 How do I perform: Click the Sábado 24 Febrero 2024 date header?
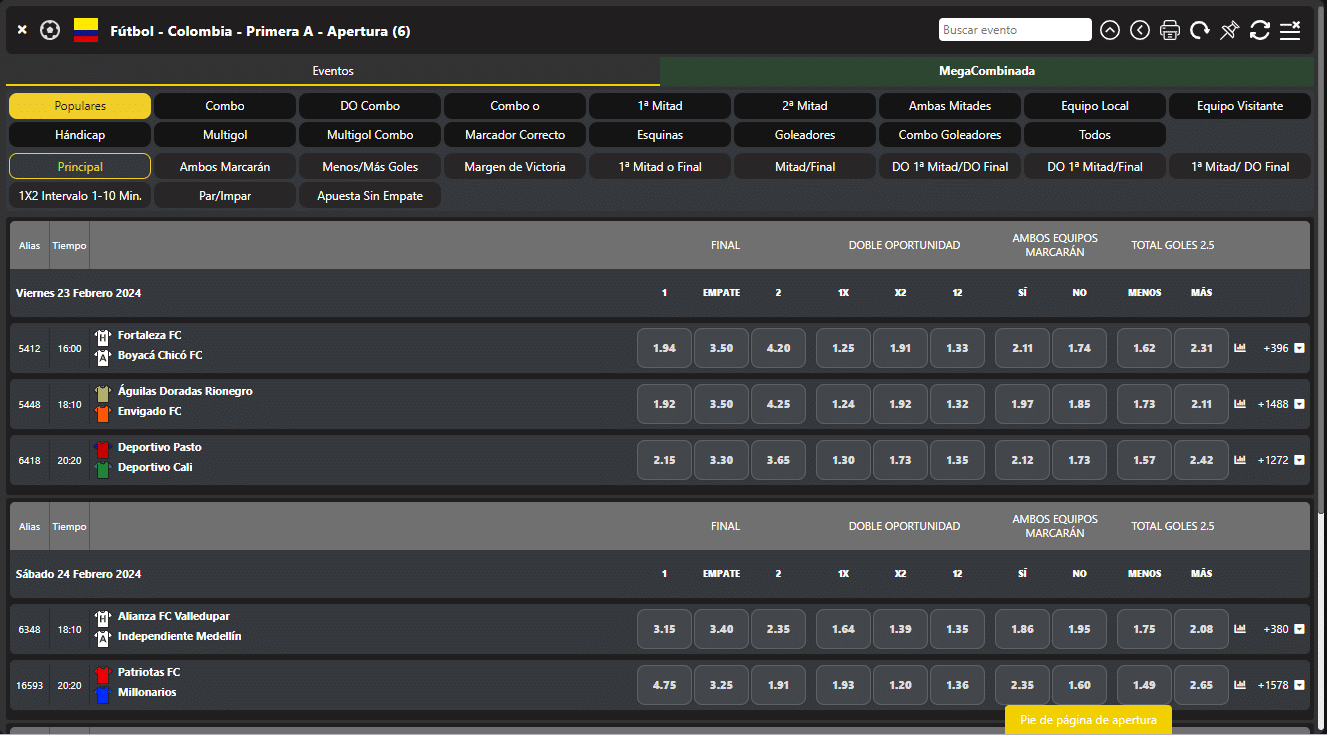coord(78,574)
